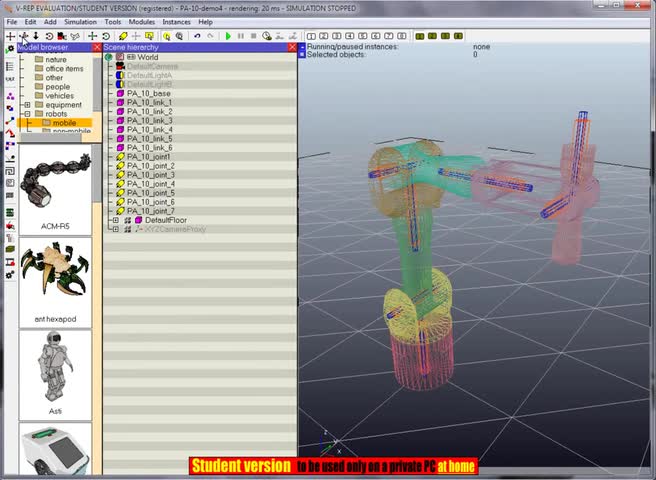Click the ant hexapod model thumbnail
This screenshot has height=480, width=656.
point(55,282)
